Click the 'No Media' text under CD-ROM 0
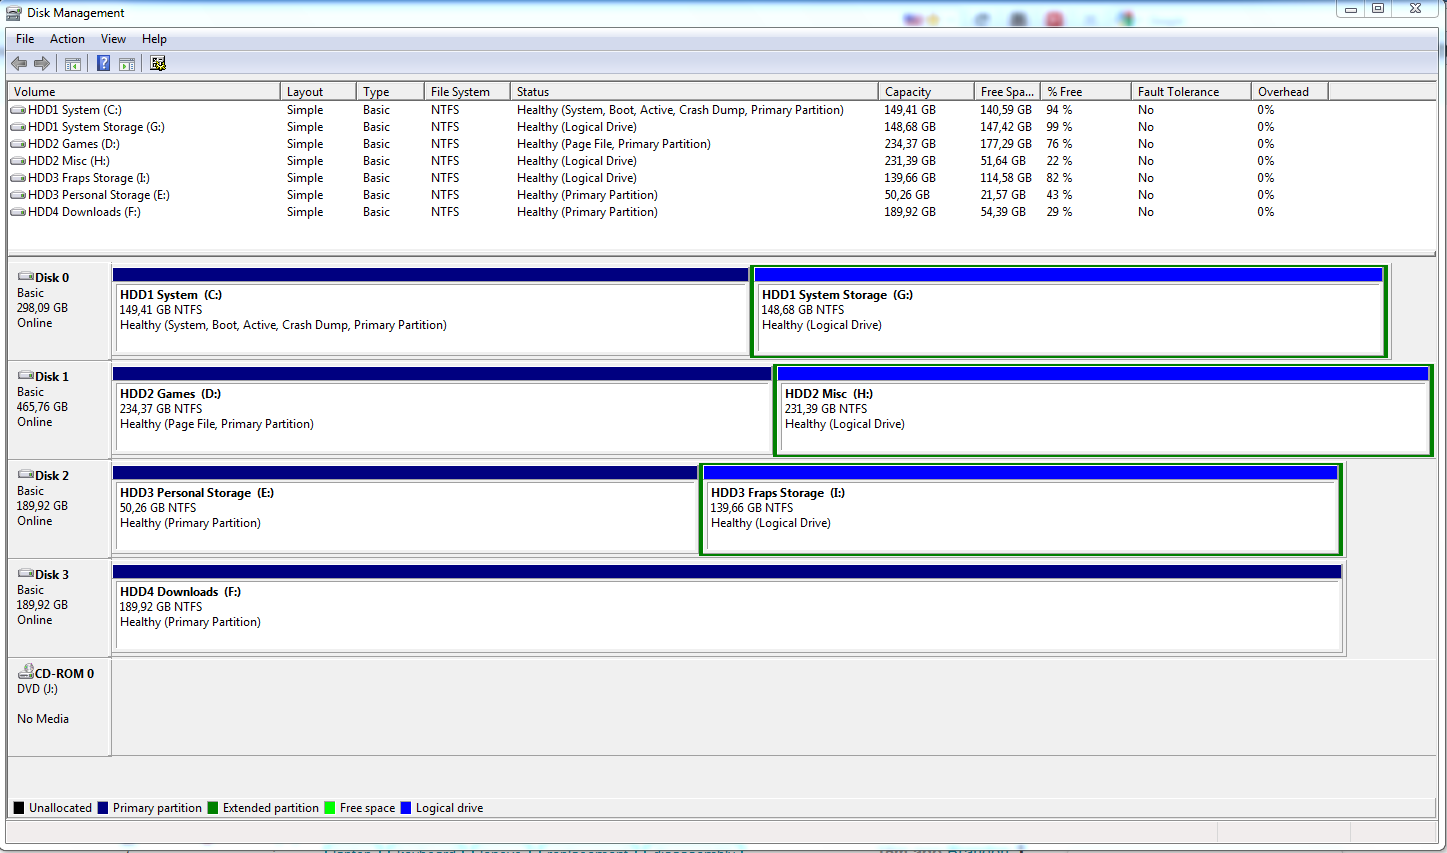Viewport: 1447px width, 853px height. pyautogui.click(x=43, y=719)
